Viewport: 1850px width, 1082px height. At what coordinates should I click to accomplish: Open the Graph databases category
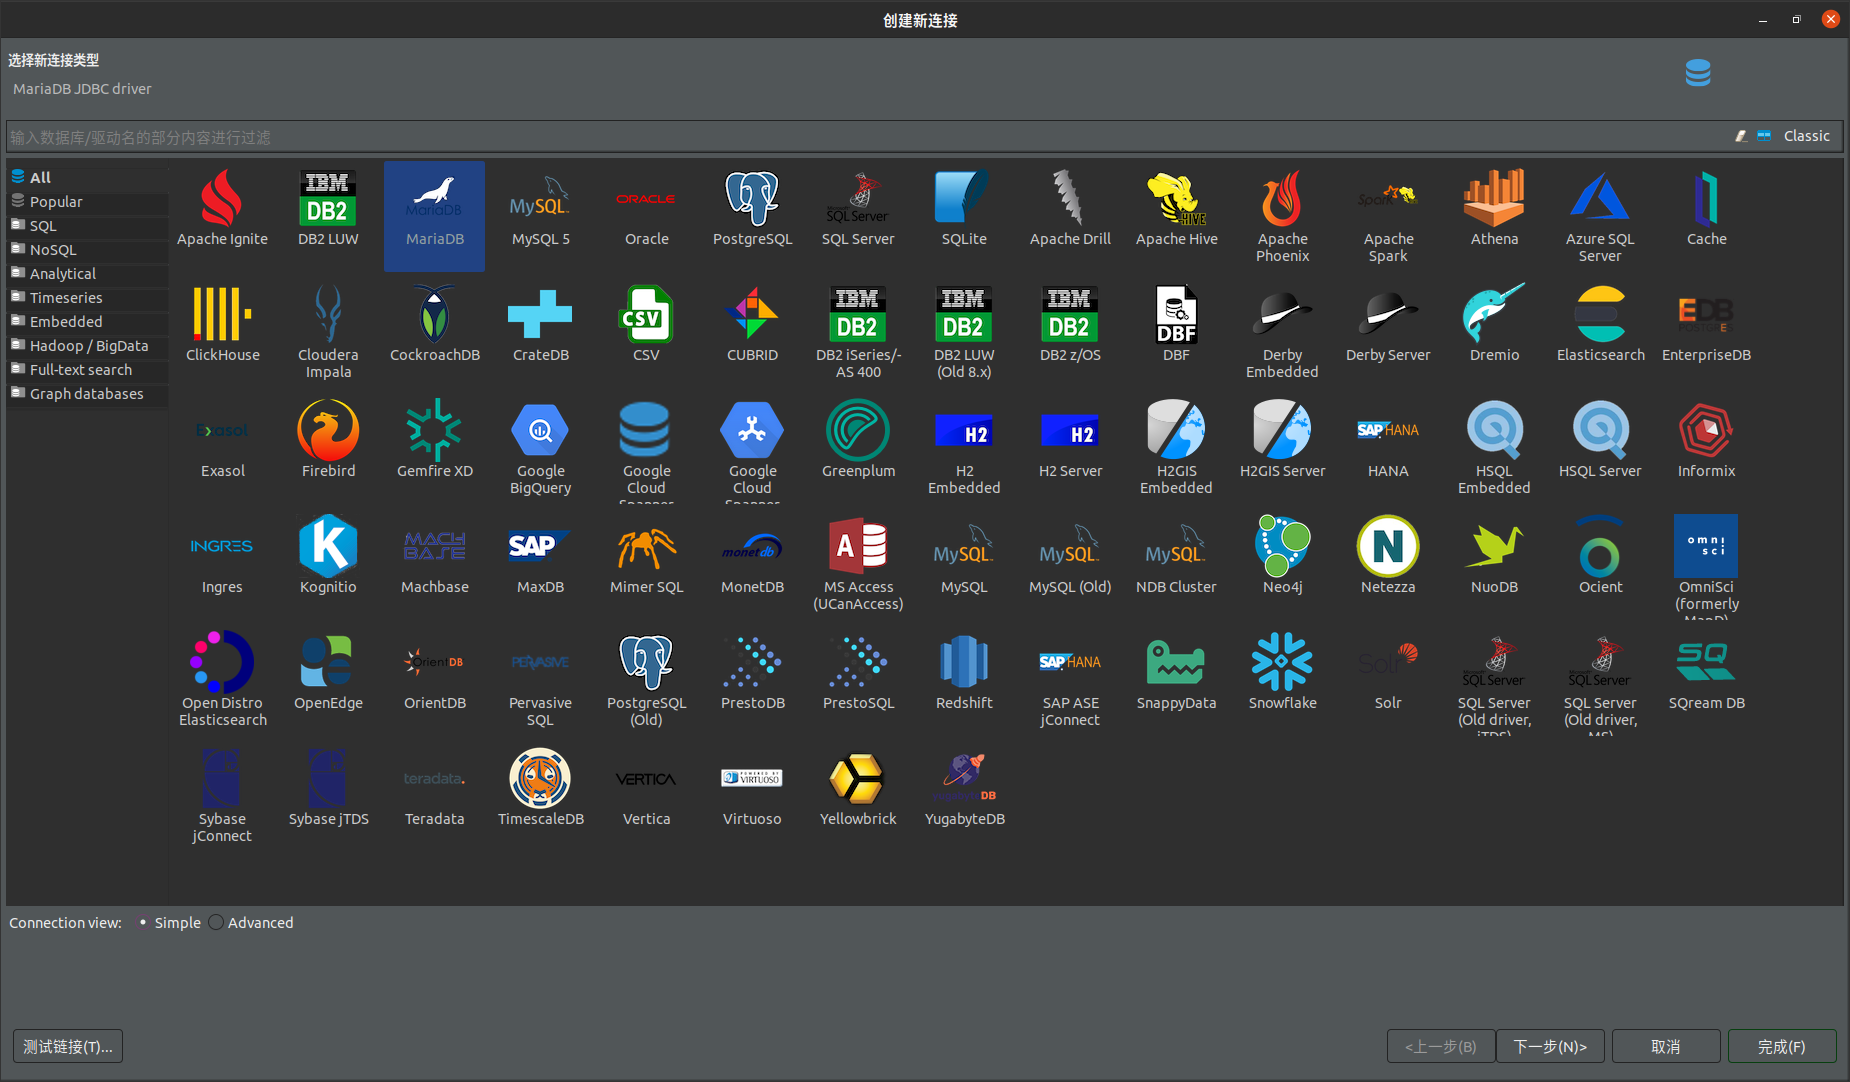tap(88, 393)
